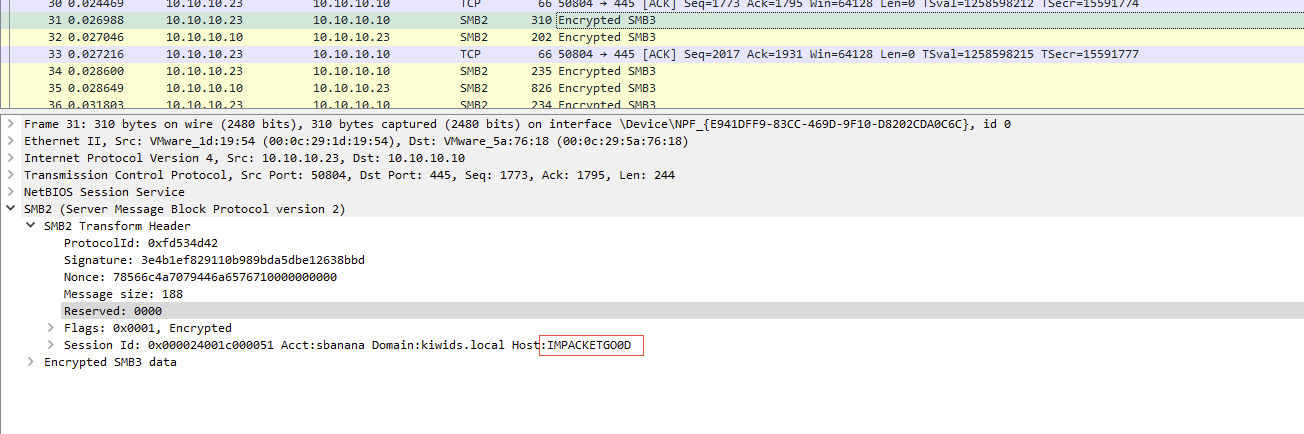Click the Info cell of packet 31

tap(607, 20)
